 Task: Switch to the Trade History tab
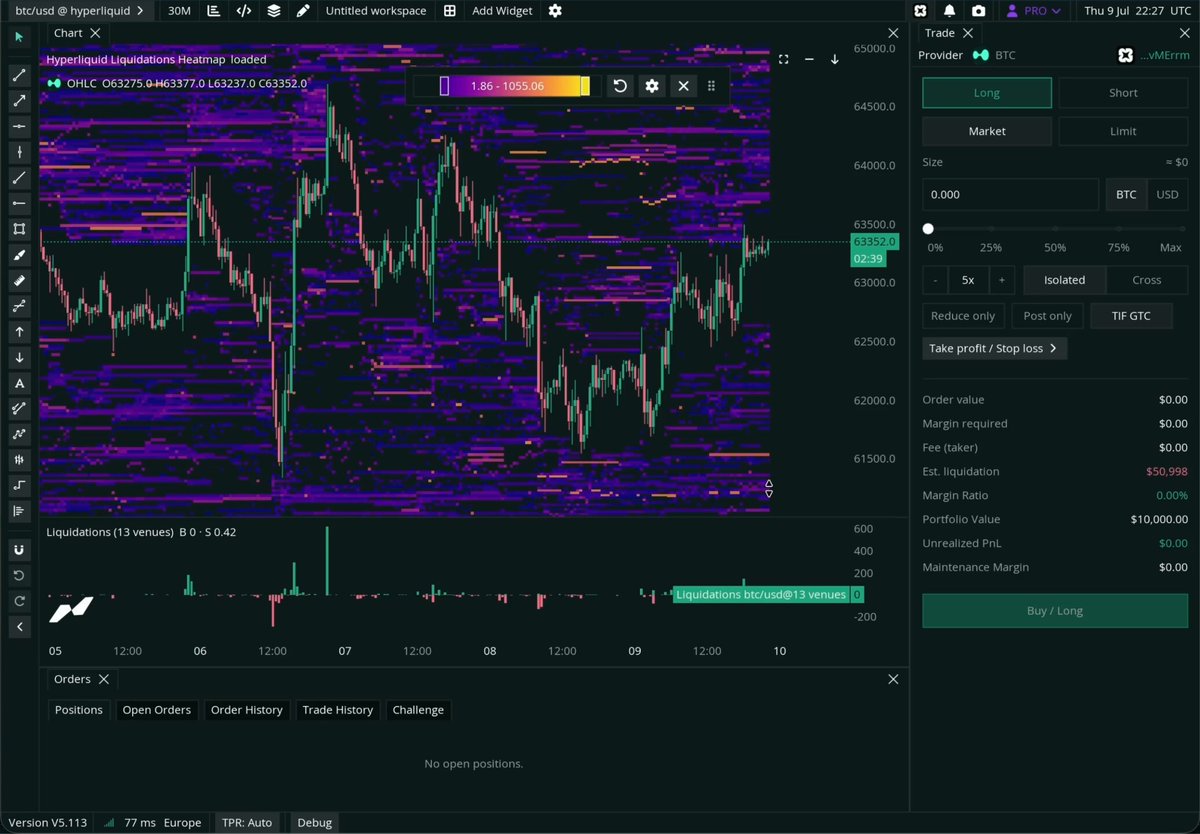(x=338, y=710)
